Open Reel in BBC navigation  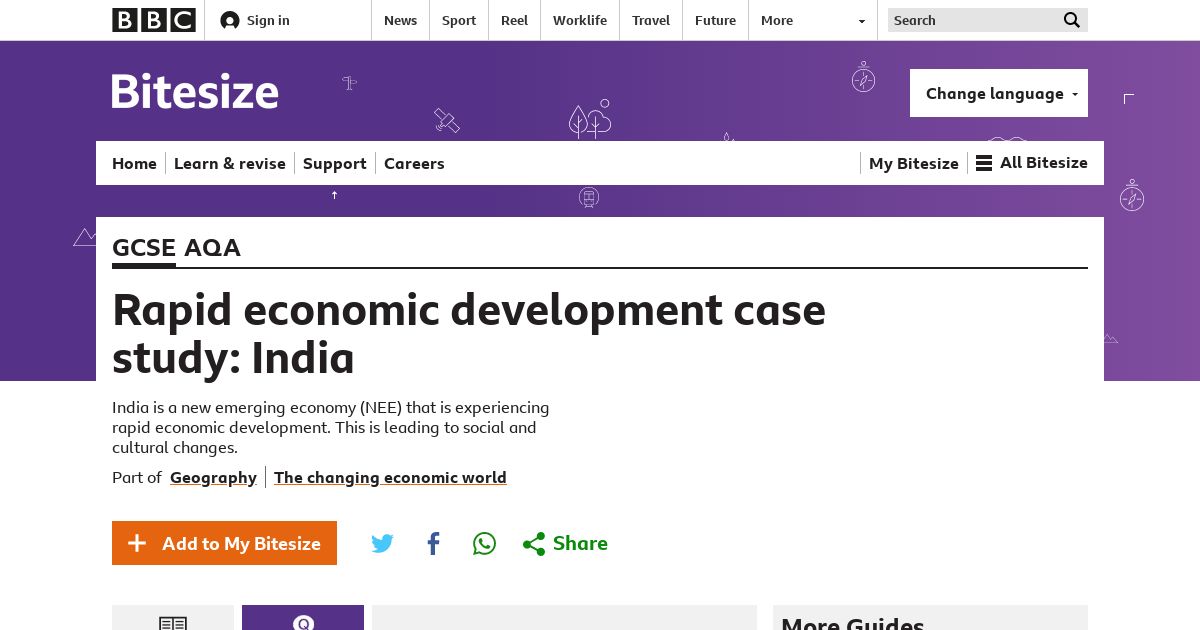click(x=514, y=20)
